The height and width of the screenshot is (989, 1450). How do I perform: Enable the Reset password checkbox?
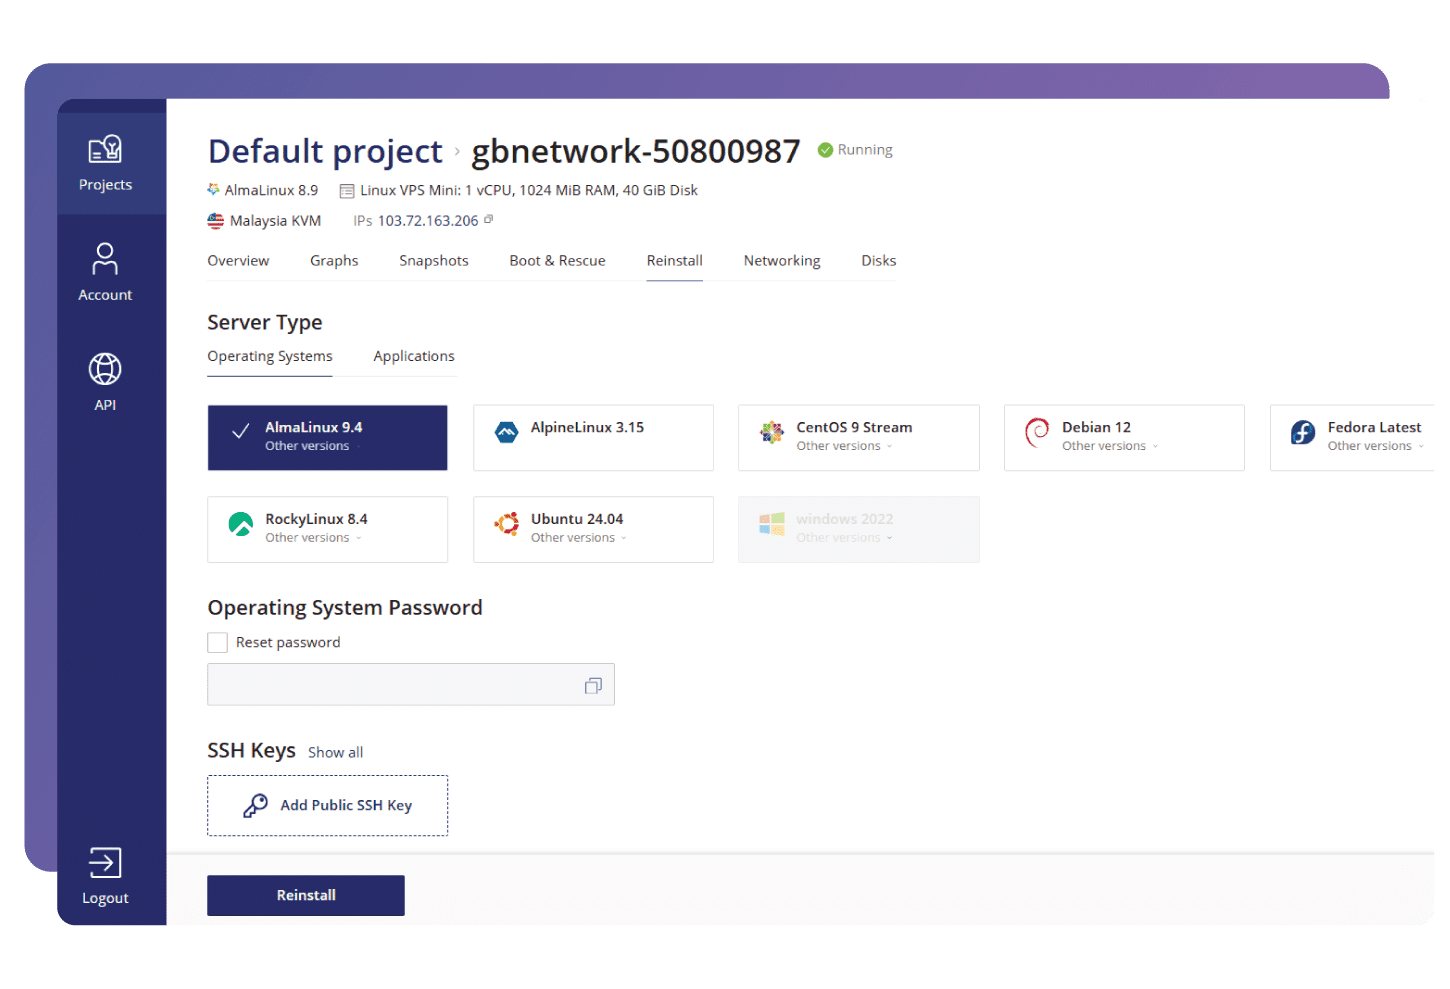[218, 643]
